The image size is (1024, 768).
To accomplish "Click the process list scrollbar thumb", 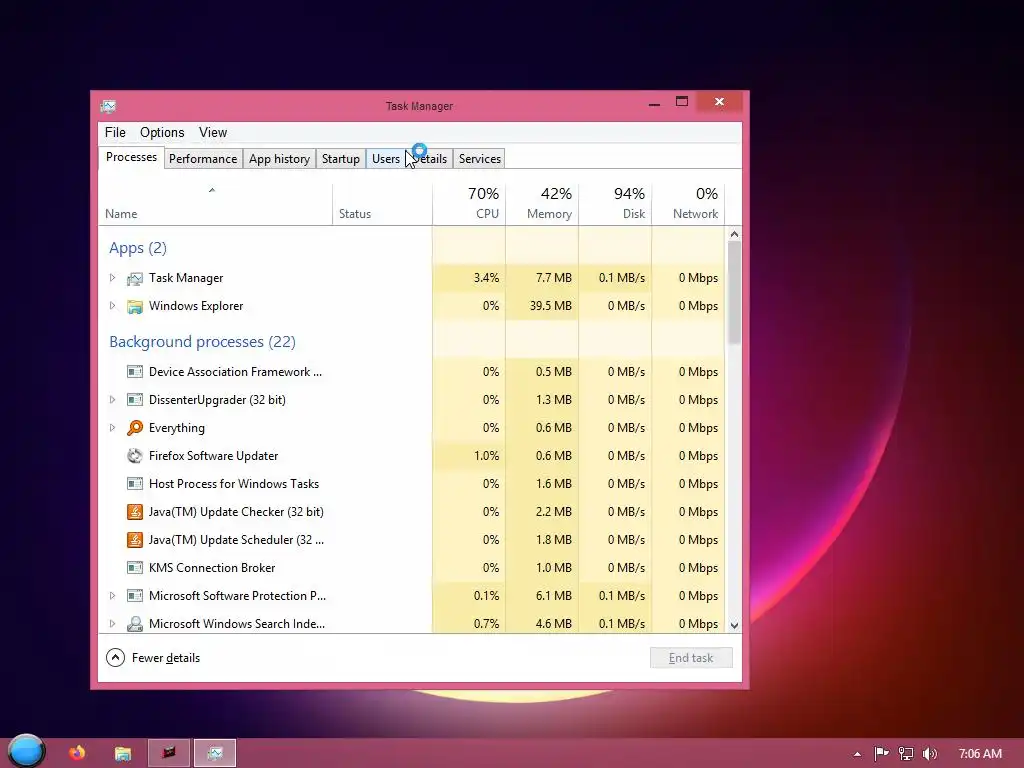I will click(x=734, y=292).
